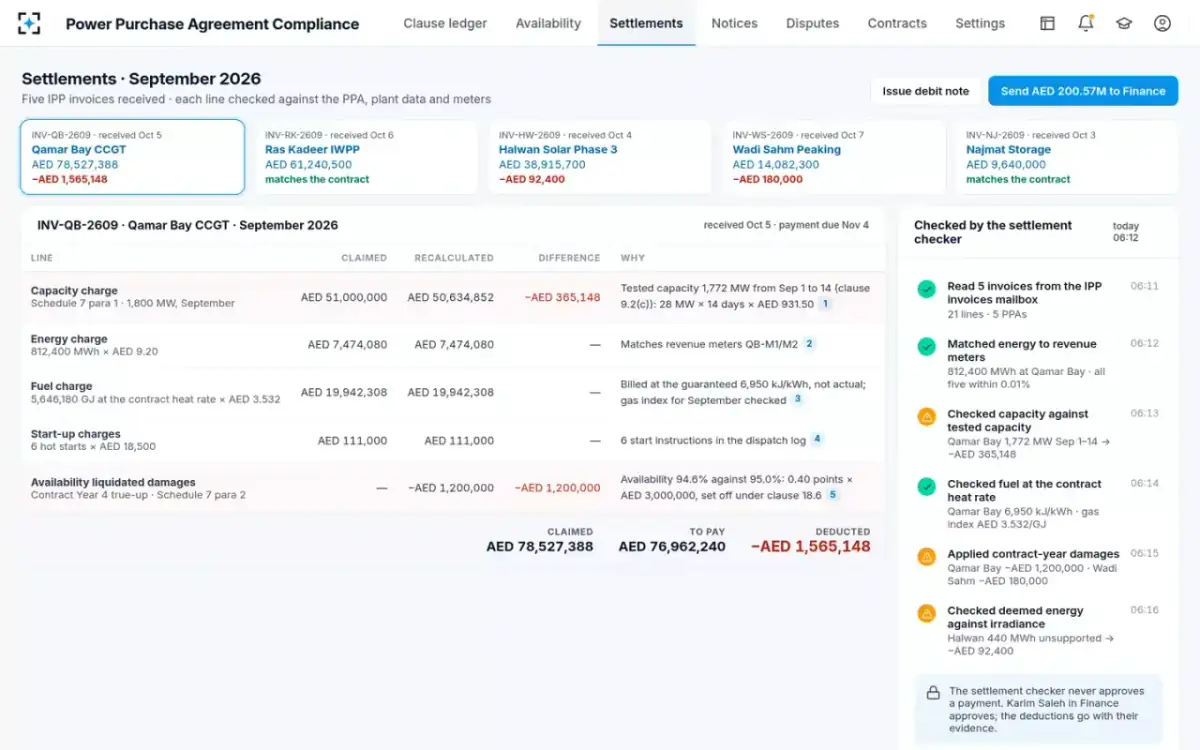Click the Fuel charge line label
Image resolution: width=1200 pixels, height=750 pixels.
(61, 386)
